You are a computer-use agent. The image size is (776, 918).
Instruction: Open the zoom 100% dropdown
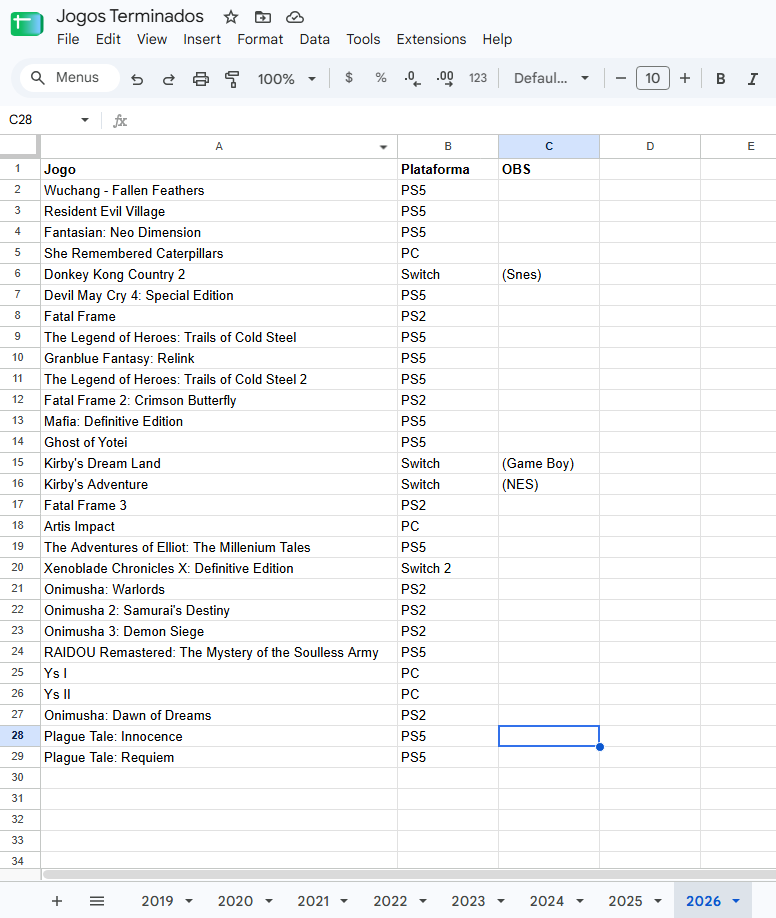pos(286,78)
